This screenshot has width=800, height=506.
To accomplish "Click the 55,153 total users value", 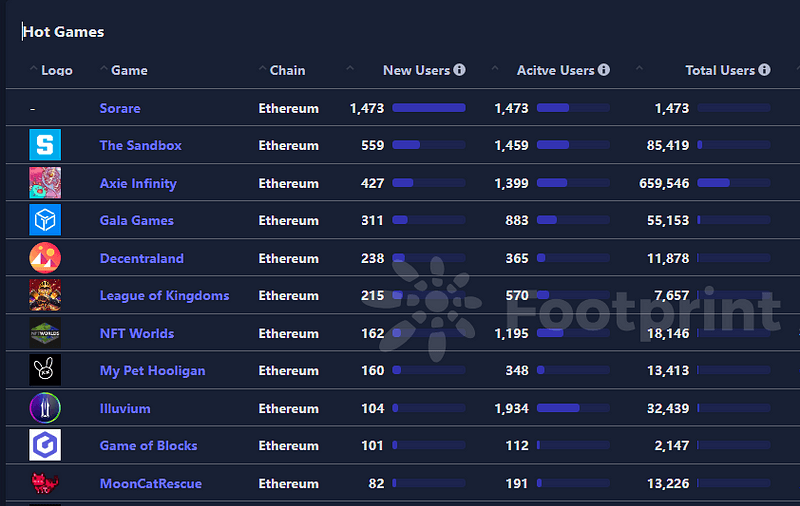I will point(668,220).
